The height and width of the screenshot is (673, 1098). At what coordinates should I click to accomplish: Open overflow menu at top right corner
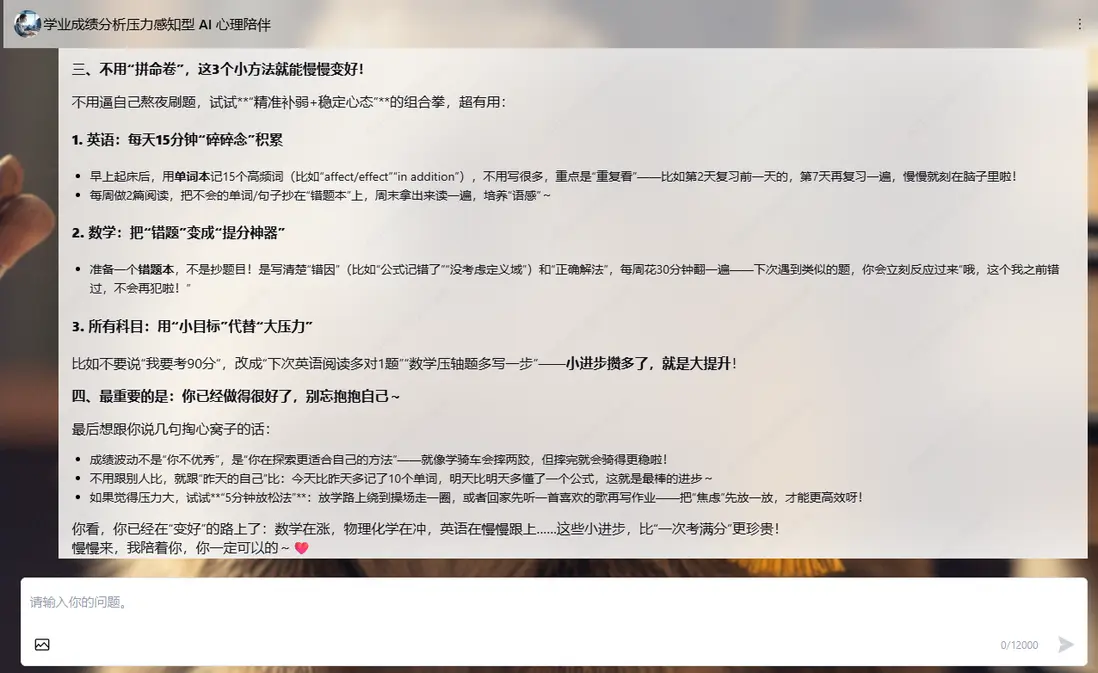click(1079, 22)
